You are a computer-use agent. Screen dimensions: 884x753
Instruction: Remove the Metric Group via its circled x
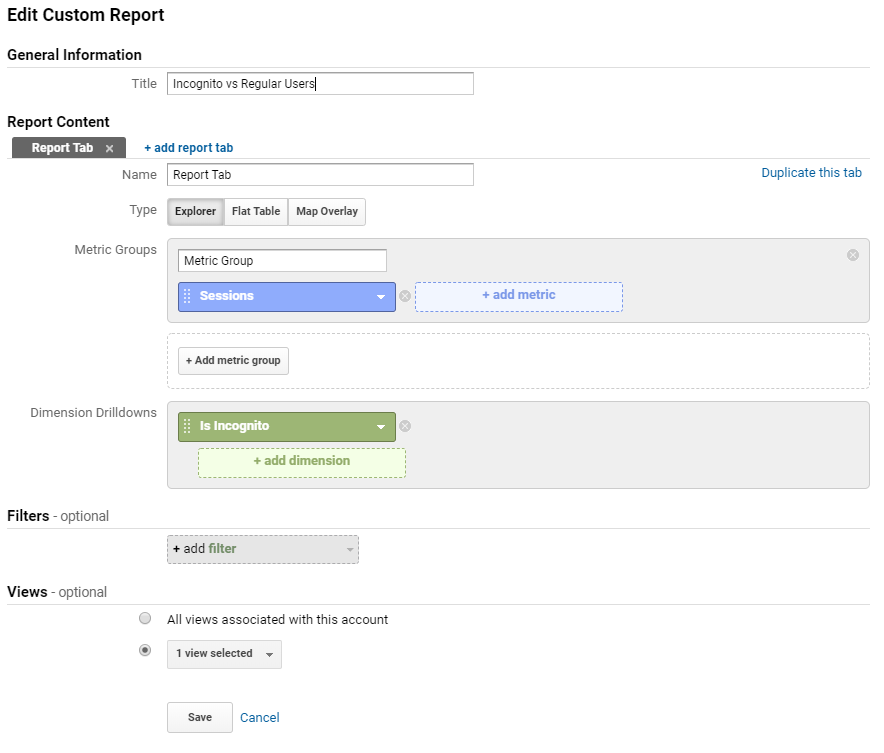[x=853, y=255]
